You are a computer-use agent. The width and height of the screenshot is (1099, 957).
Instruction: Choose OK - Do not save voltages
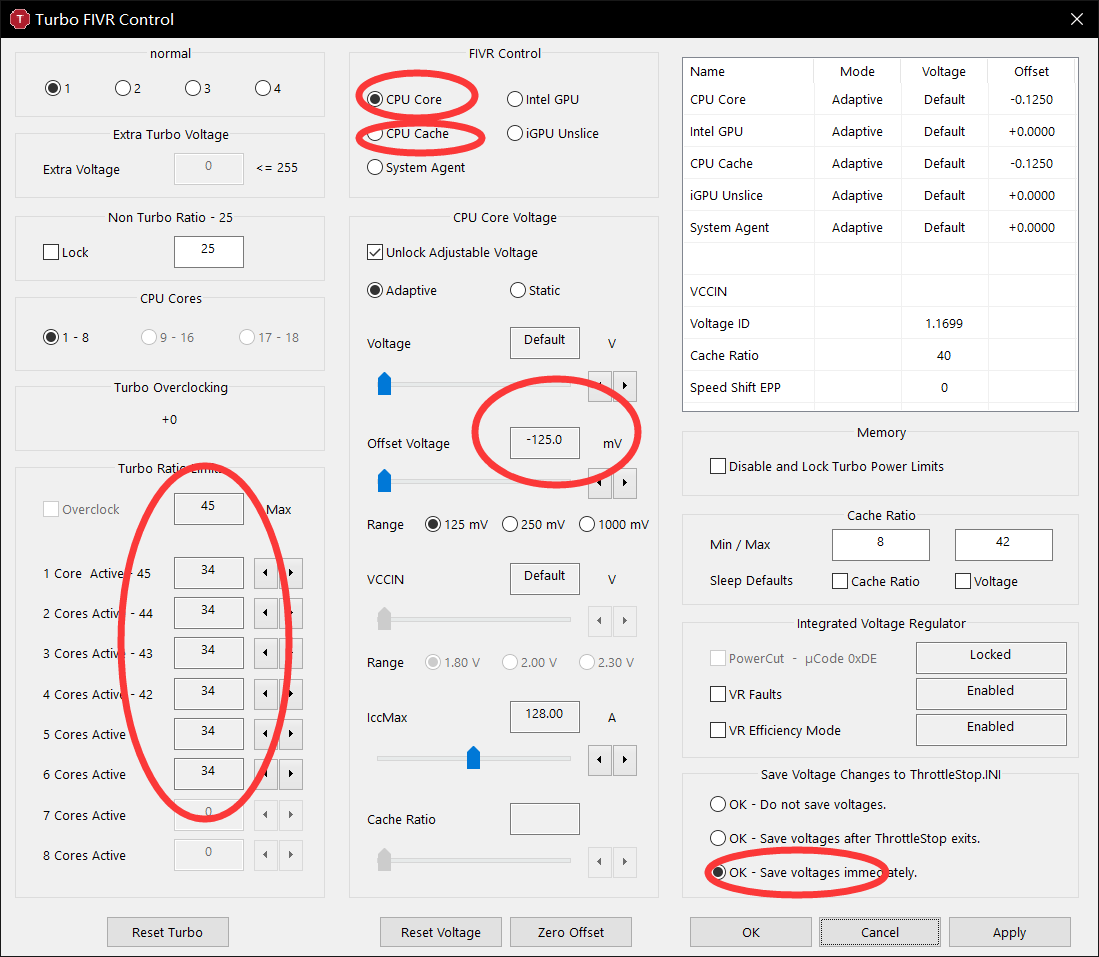798,804
